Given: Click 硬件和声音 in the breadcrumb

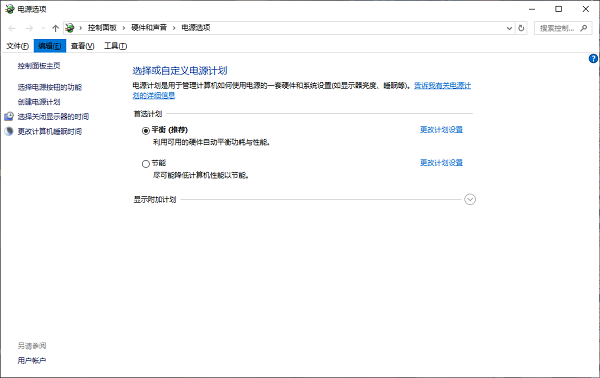Looking at the screenshot, I should coord(149,28).
